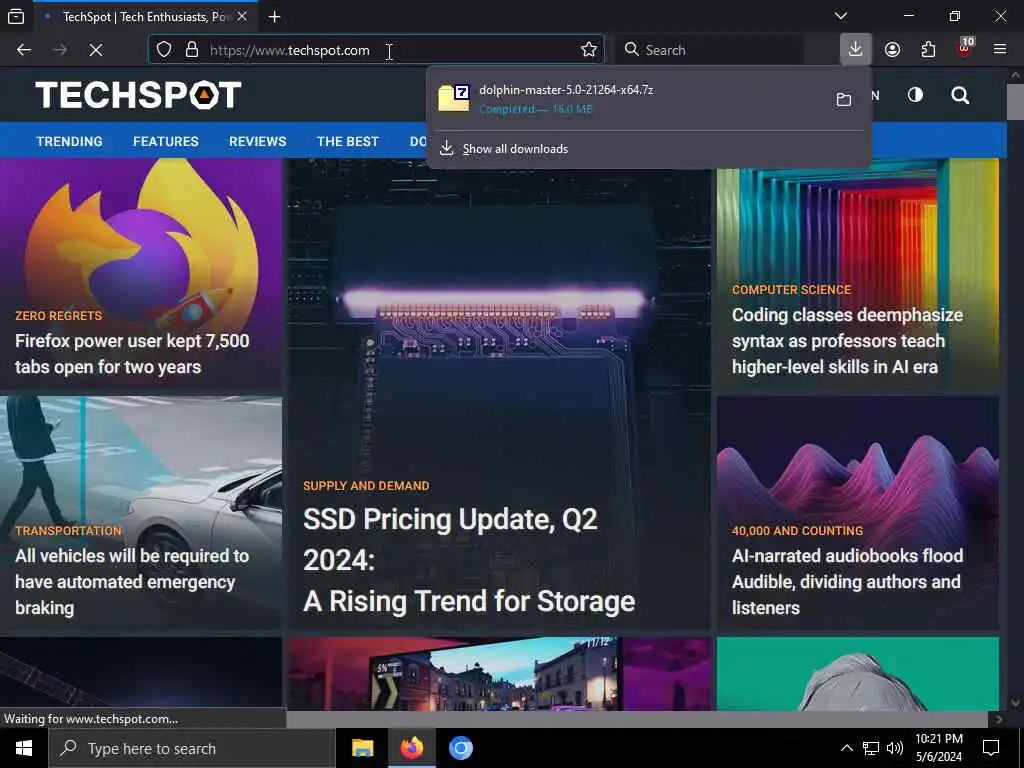Open the REVIEWS menu item
The width and height of the screenshot is (1024, 768).
257,141
